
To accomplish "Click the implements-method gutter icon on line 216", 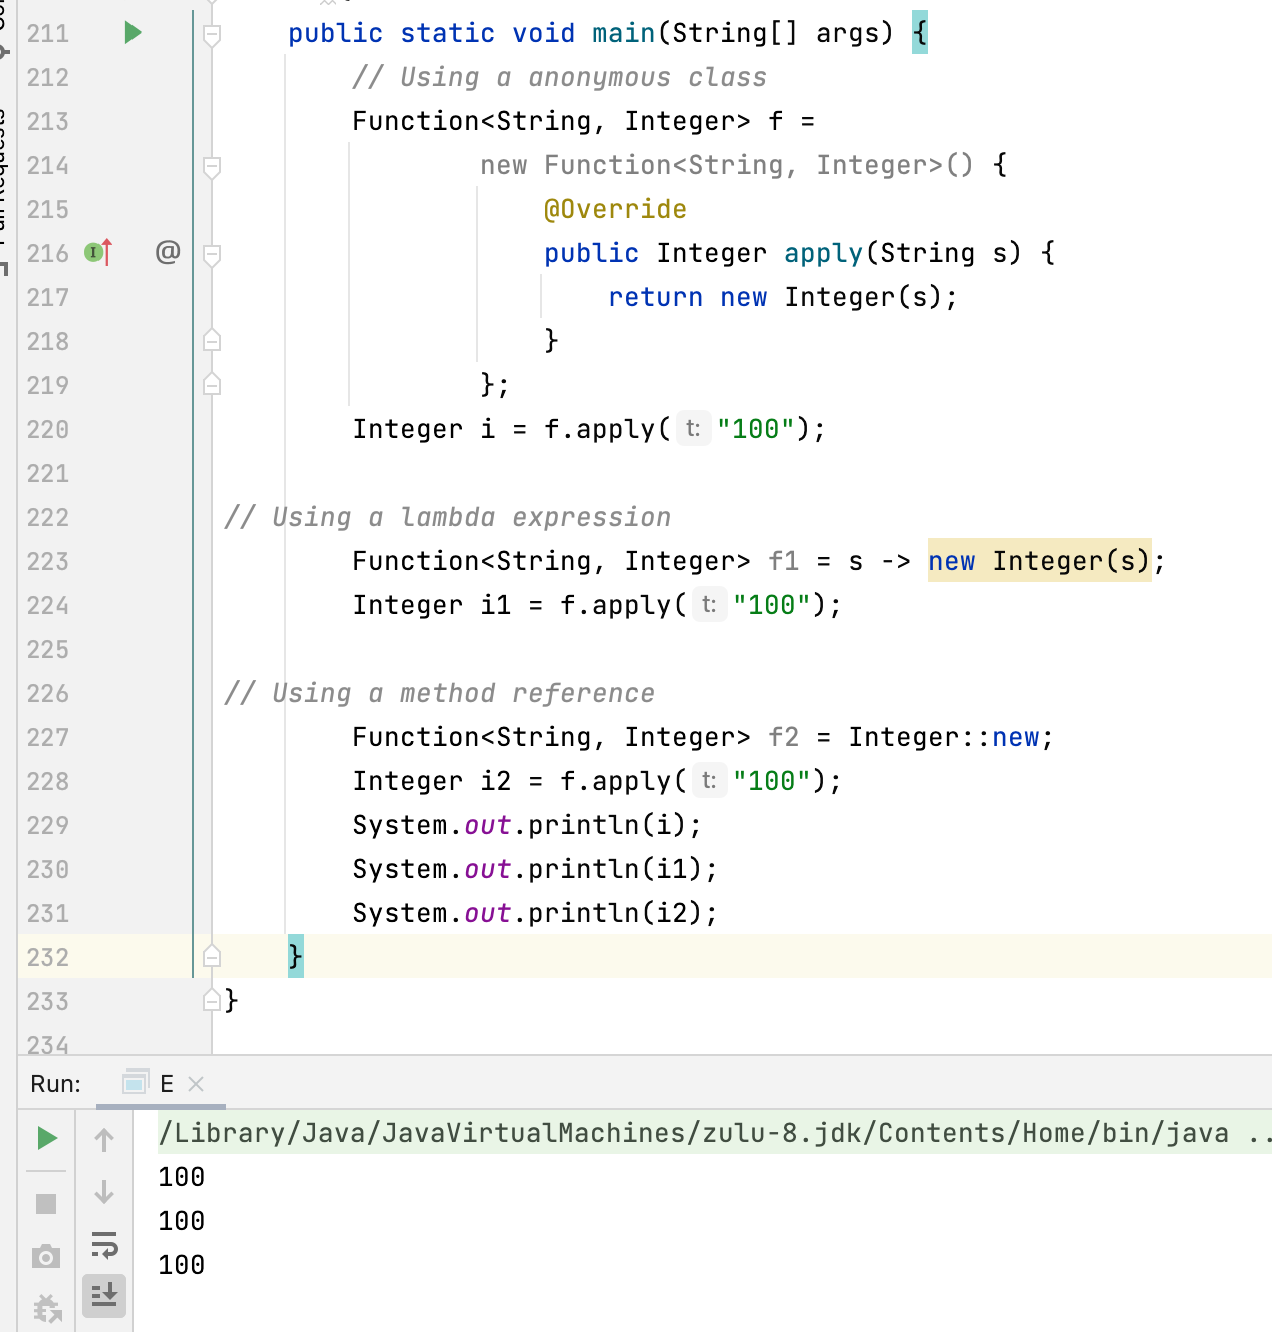I will (x=98, y=253).
